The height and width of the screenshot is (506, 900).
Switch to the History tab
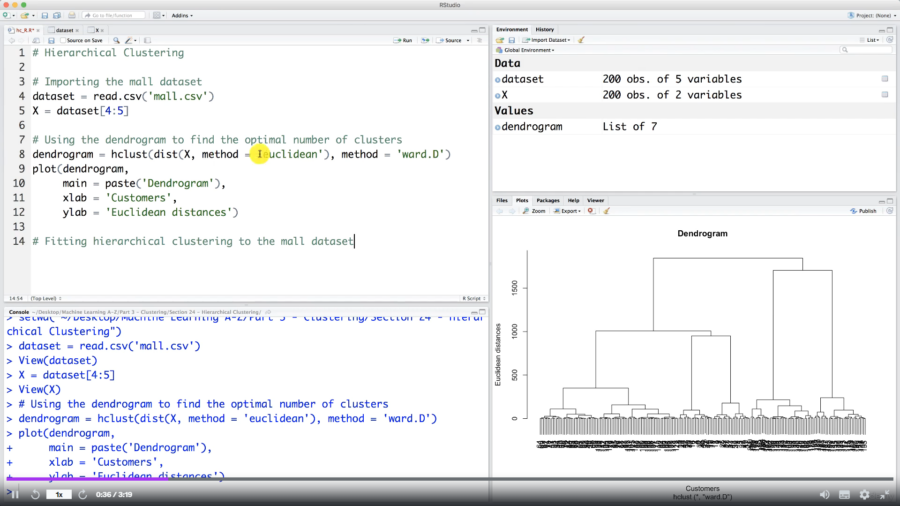coord(544,29)
